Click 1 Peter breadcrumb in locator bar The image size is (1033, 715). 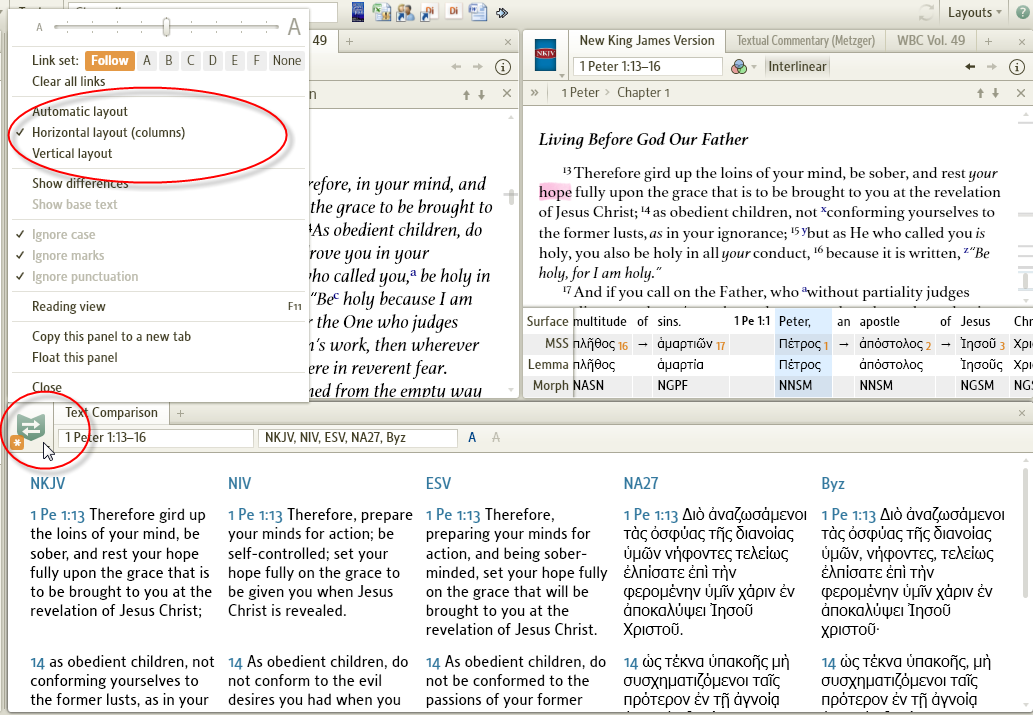[x=580, y=93]
